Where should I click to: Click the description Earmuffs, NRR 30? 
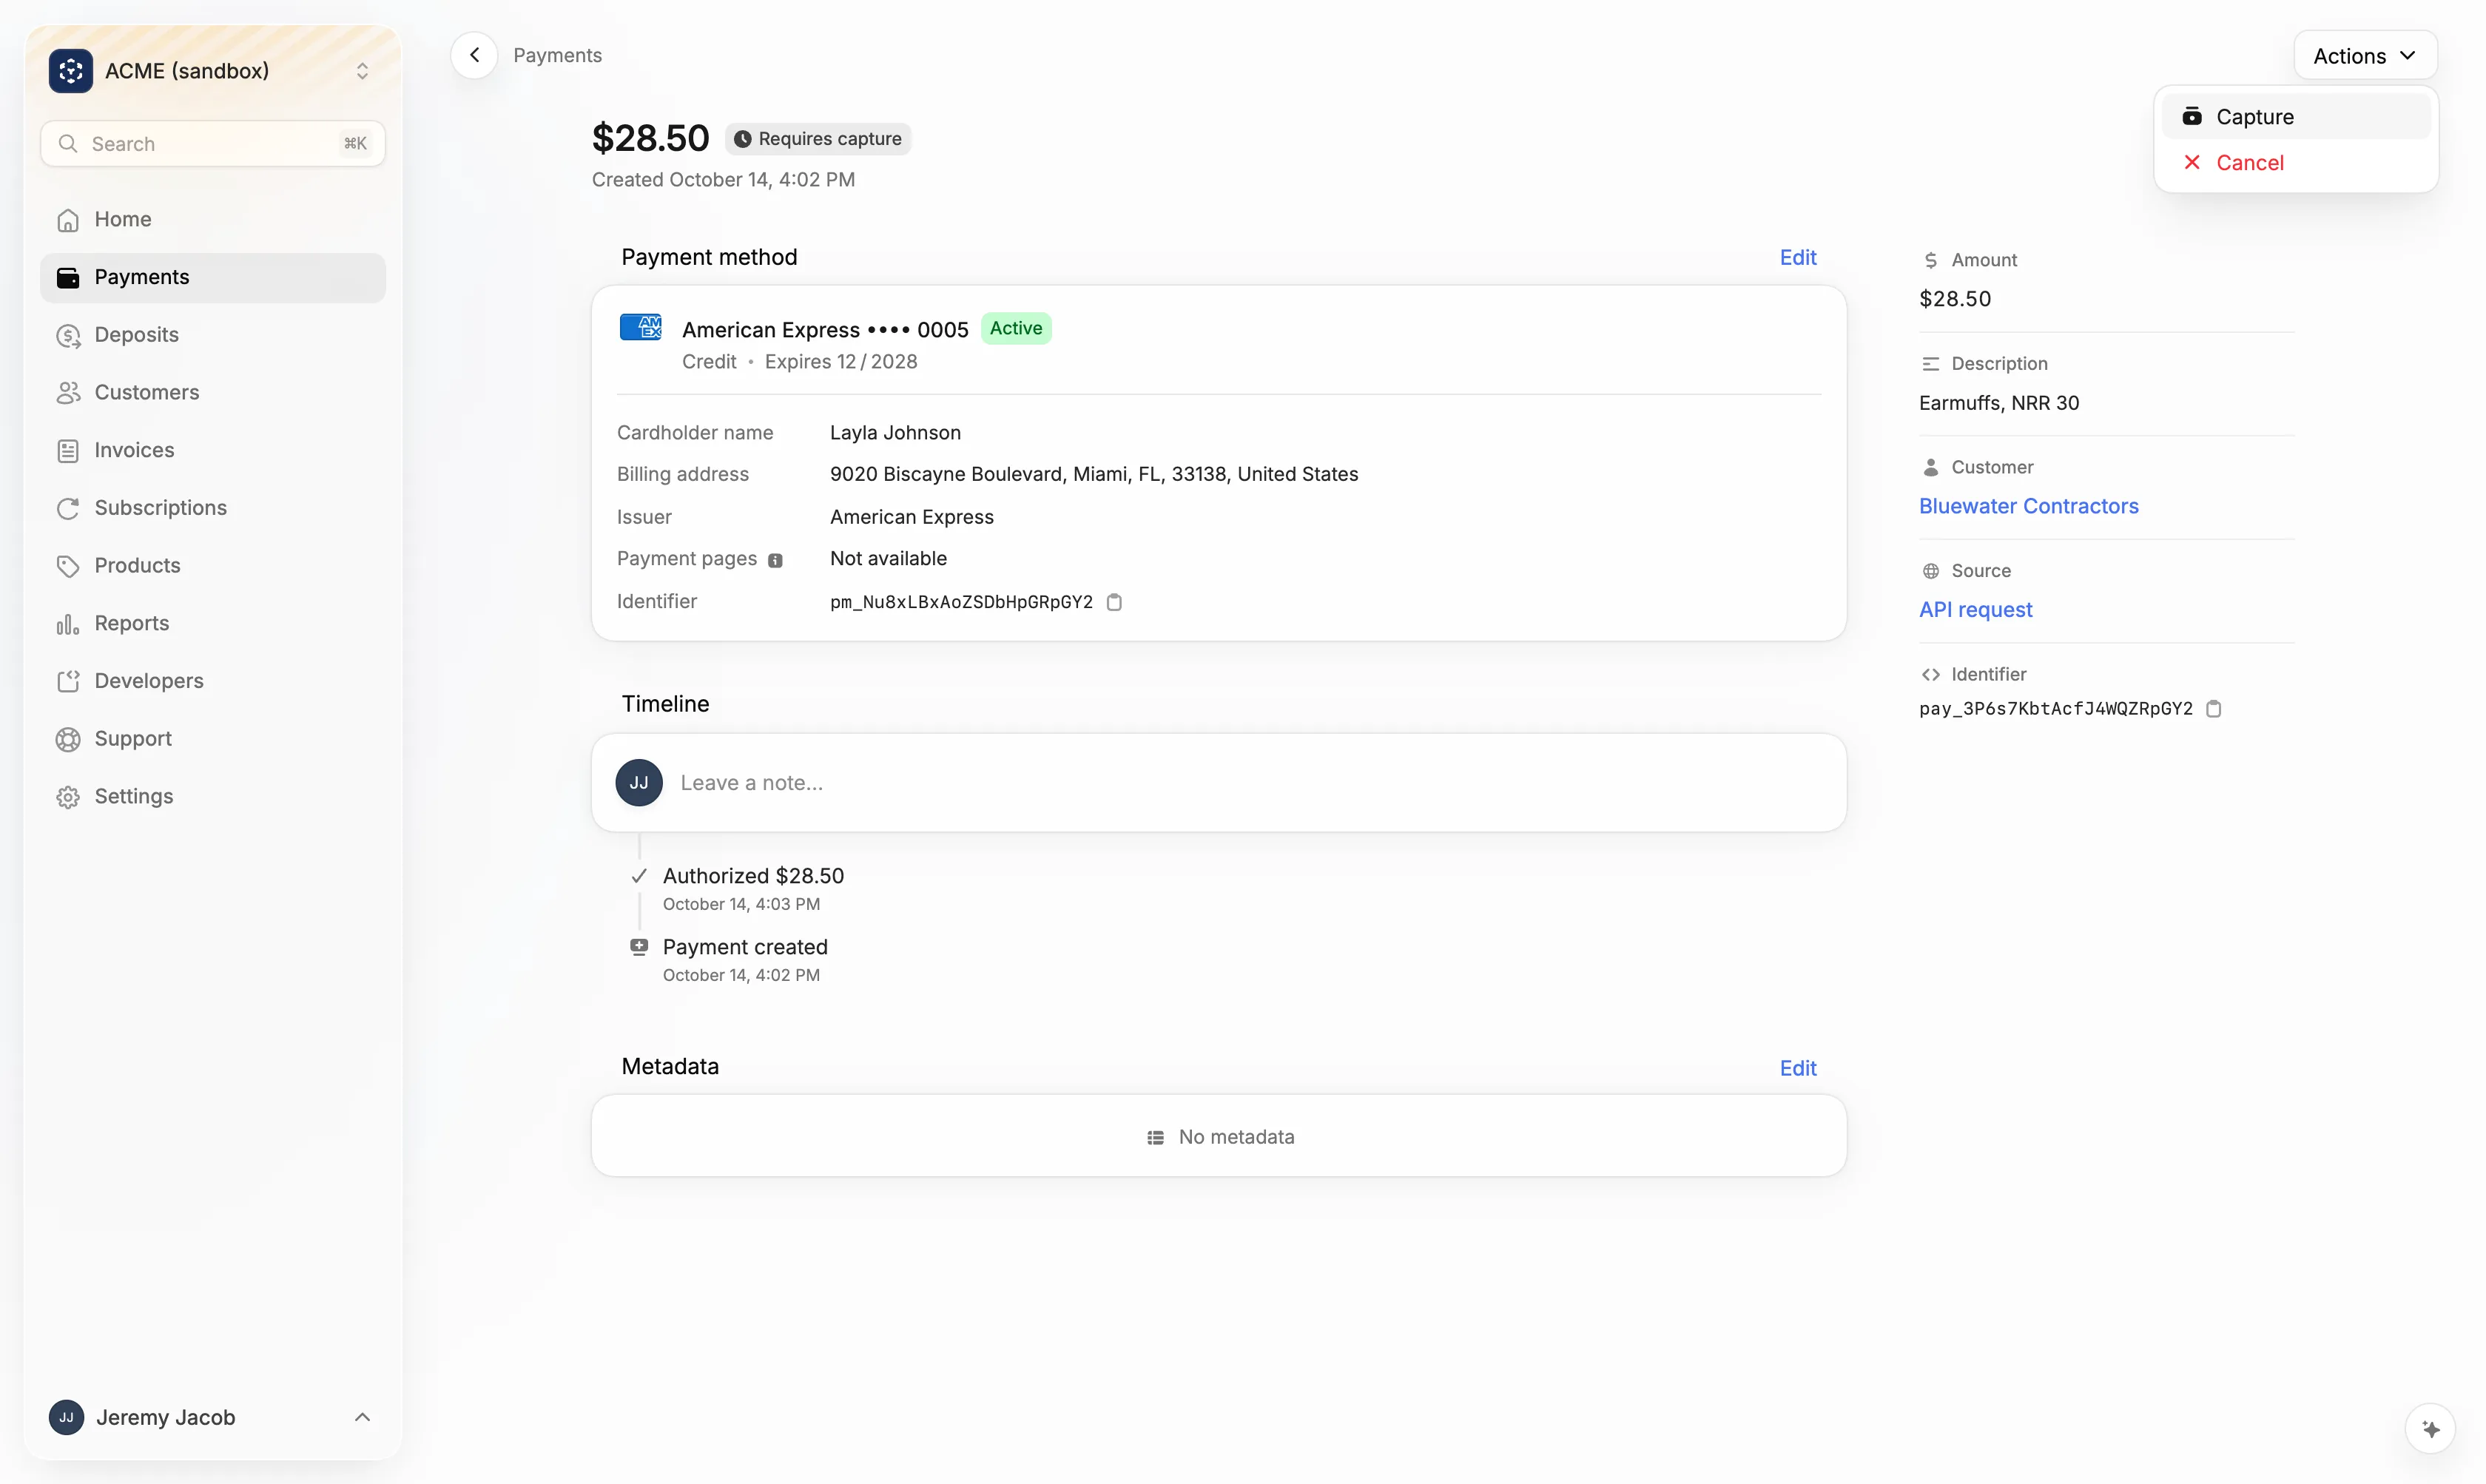coord(1998,403)
